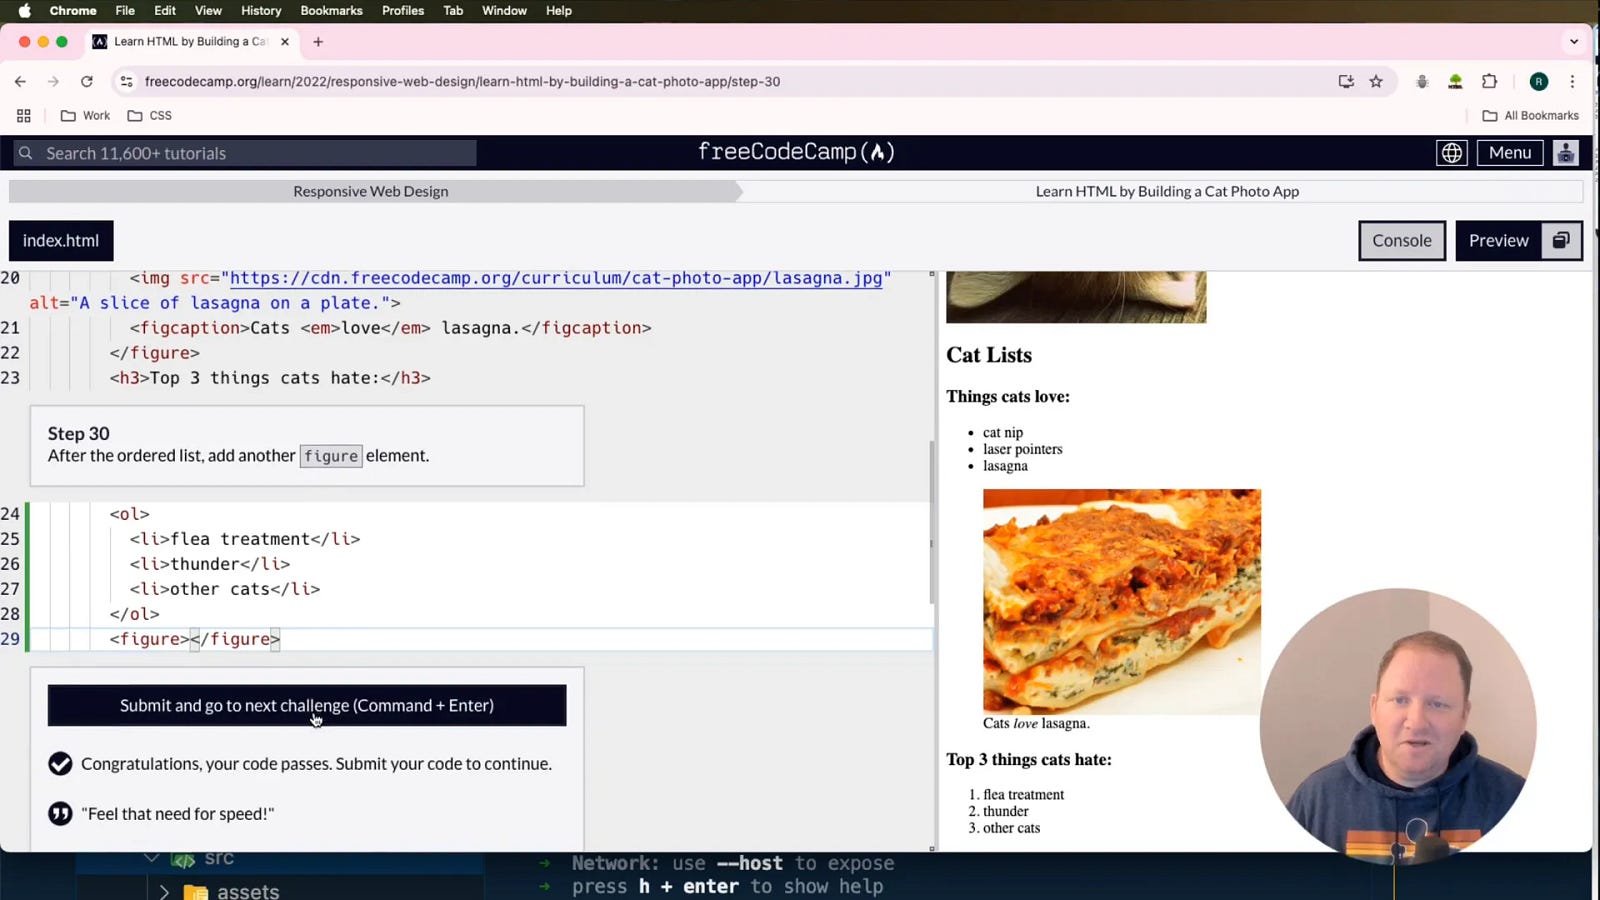Install app icon in address bar
This screenshot has width=1600, height=900.
click(1346, 82)
